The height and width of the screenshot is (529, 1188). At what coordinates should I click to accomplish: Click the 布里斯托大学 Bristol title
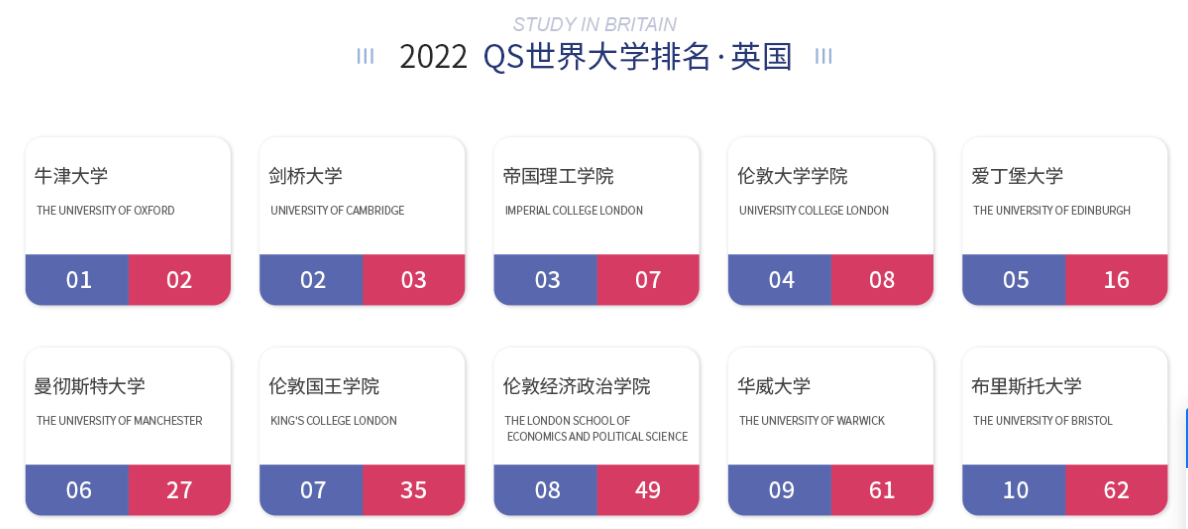pyautogui.click(x=1026, y=387)
